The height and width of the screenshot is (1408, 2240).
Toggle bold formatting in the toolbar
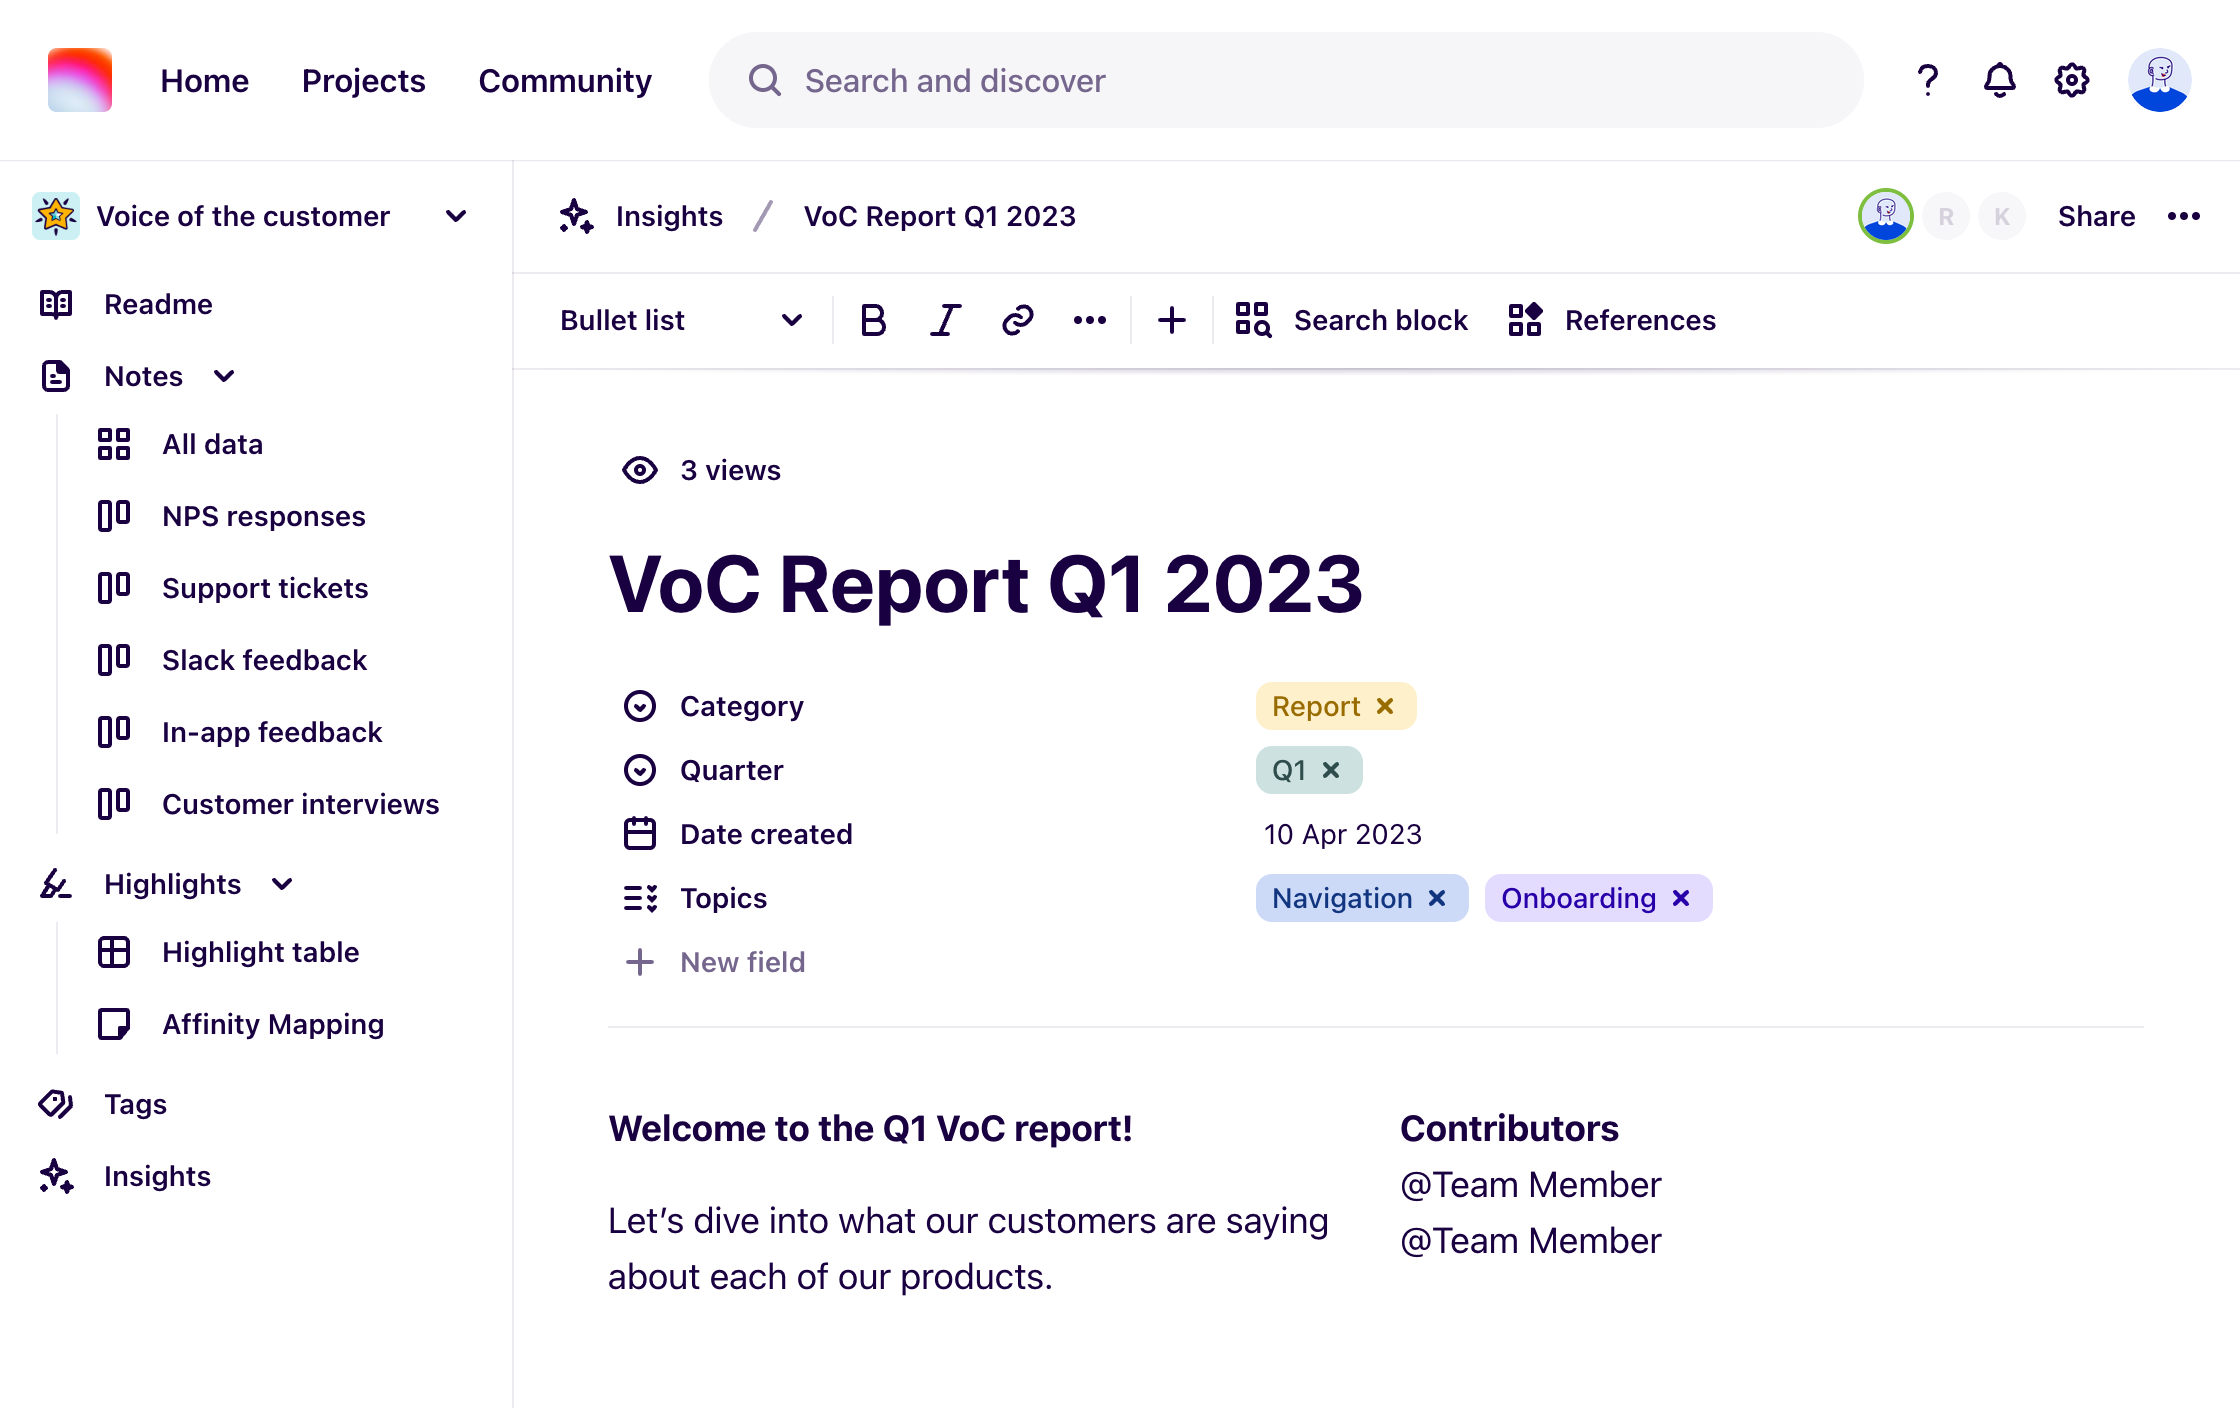click(x=872, y=320)
